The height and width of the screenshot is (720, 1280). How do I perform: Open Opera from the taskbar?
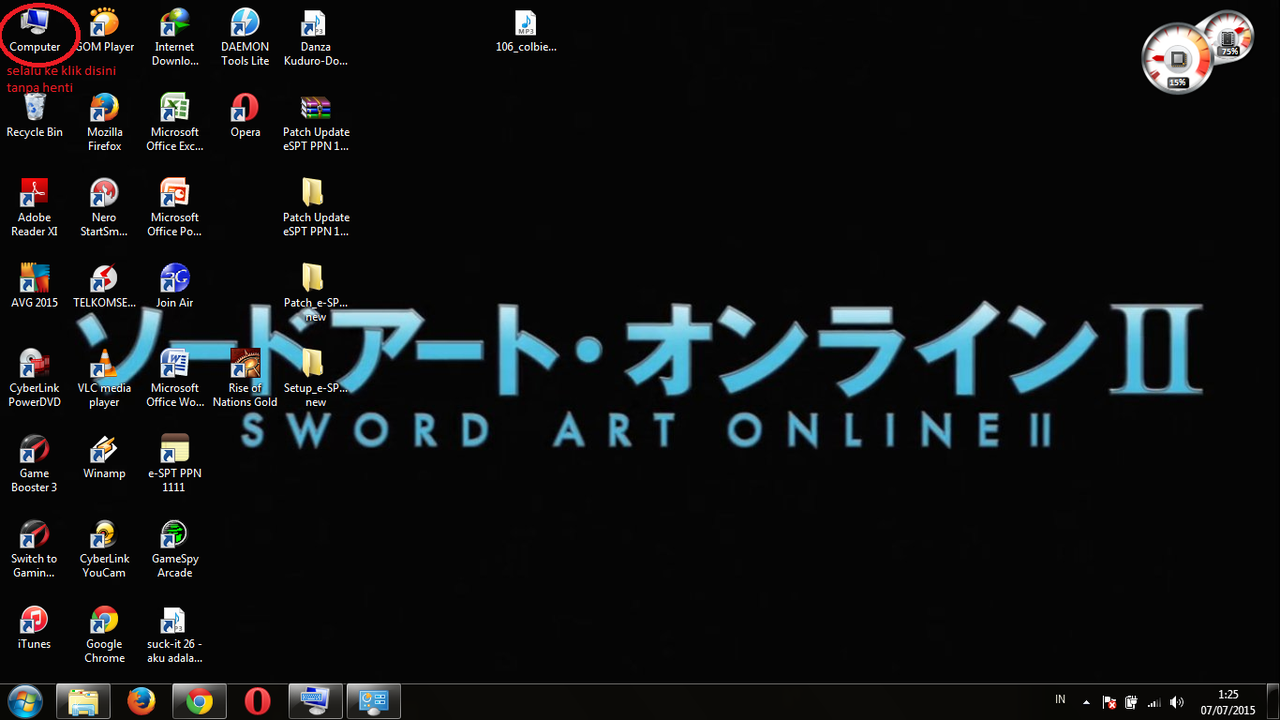(x=257, y=702)
